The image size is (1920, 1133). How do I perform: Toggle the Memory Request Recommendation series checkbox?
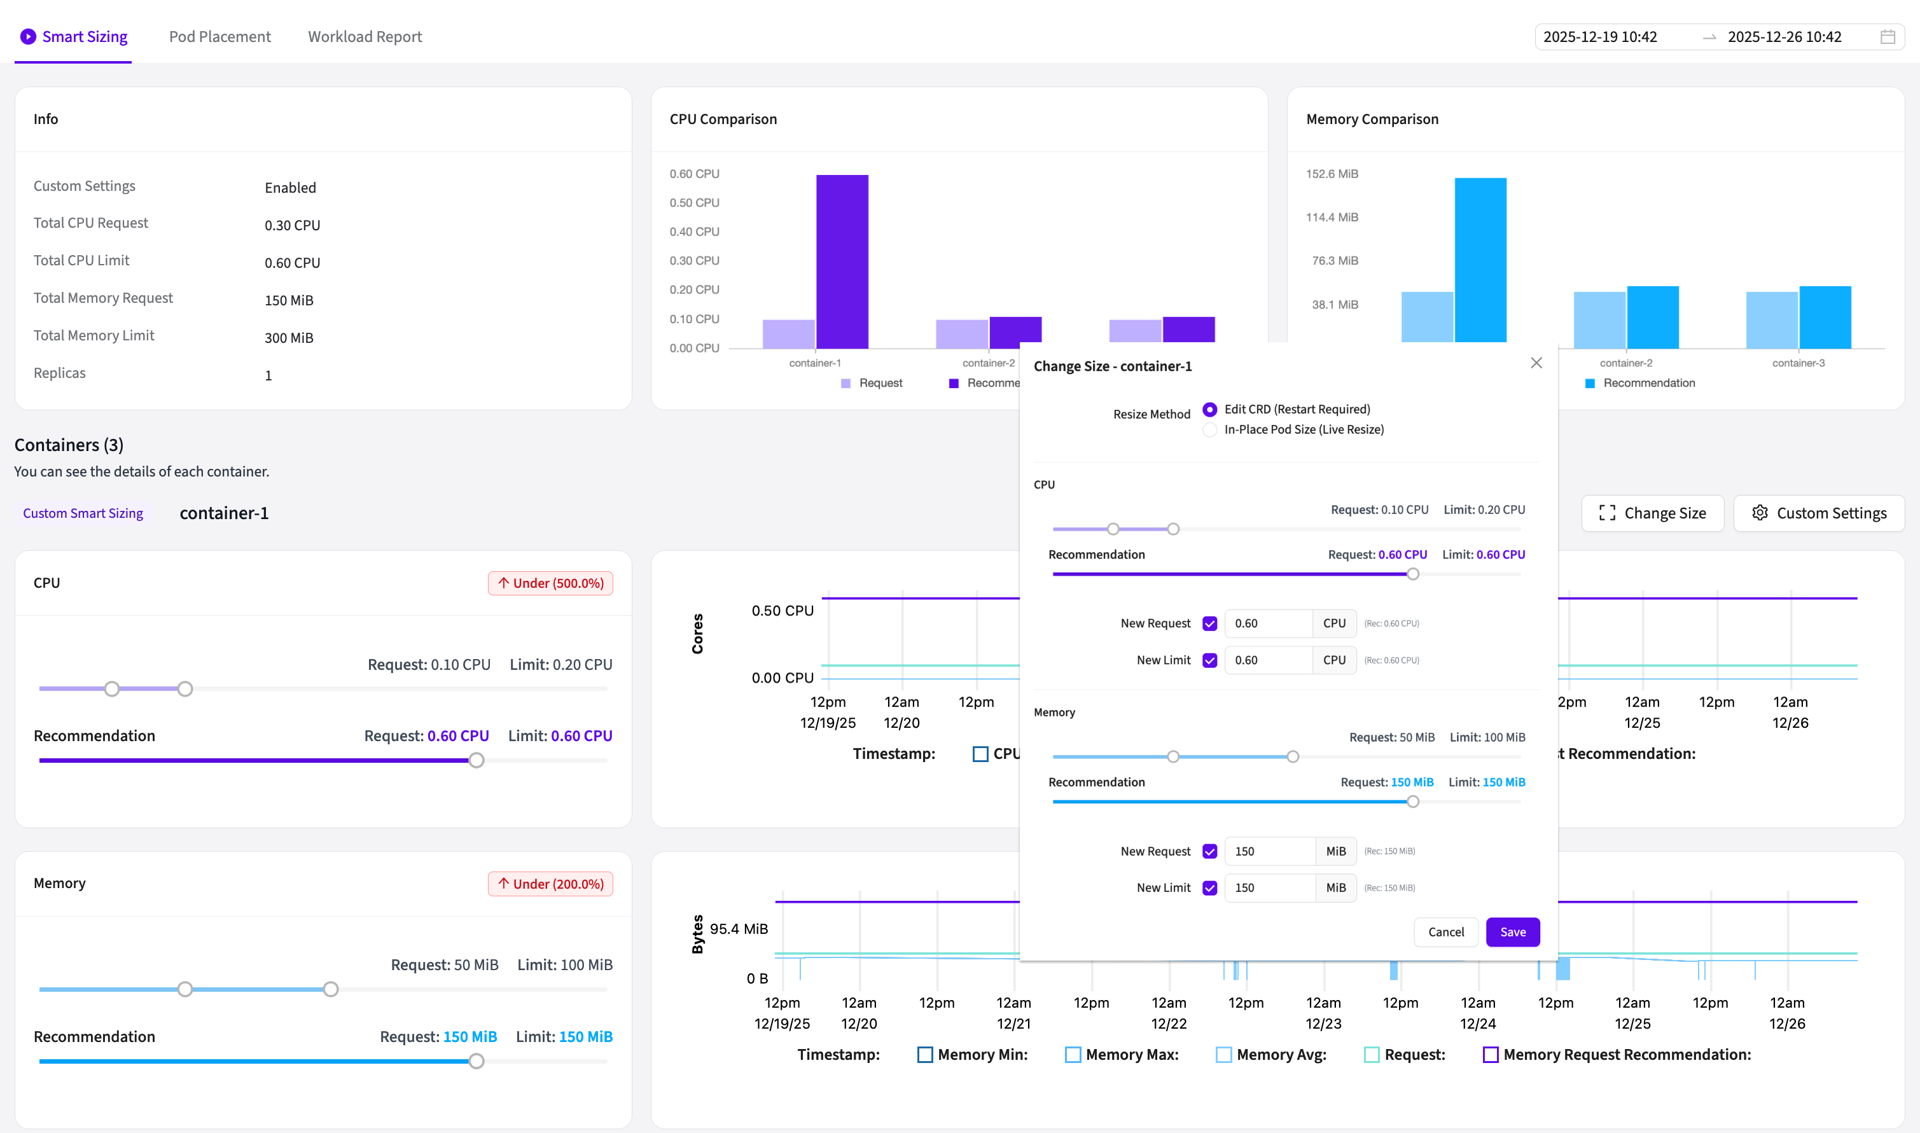1491,1055
